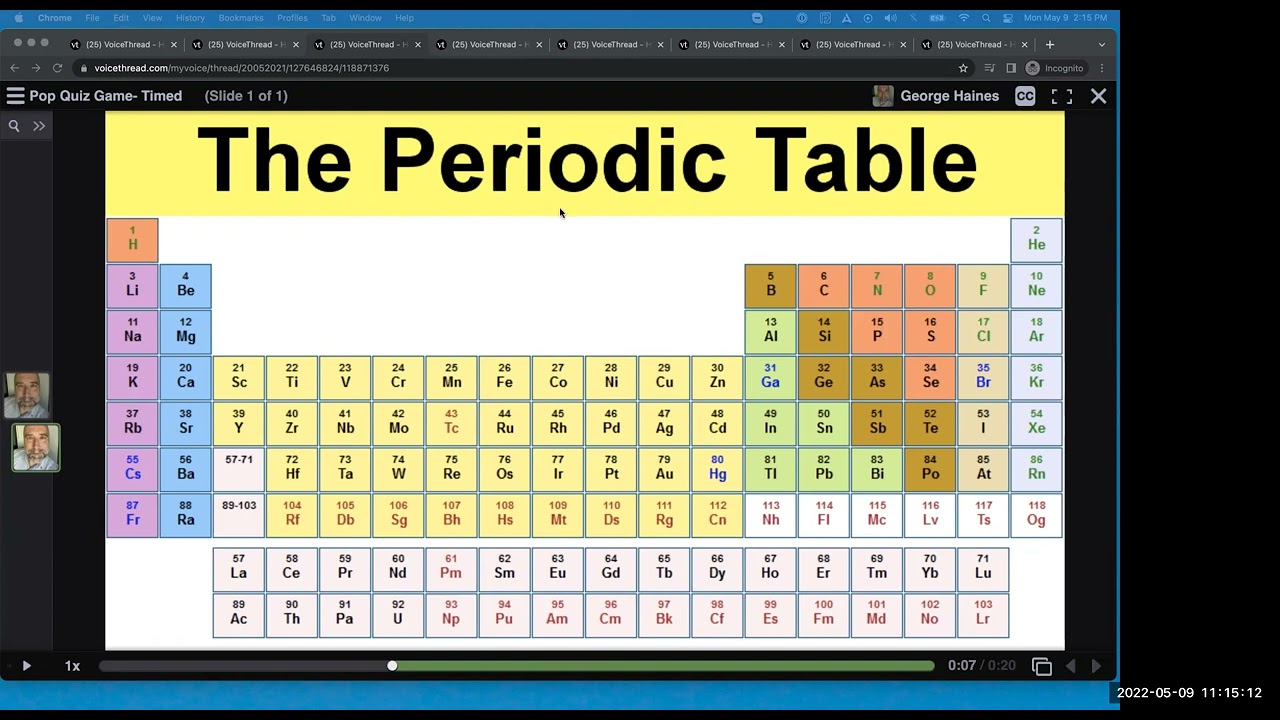
Task: Open the File menu
Action: (92, 18)
